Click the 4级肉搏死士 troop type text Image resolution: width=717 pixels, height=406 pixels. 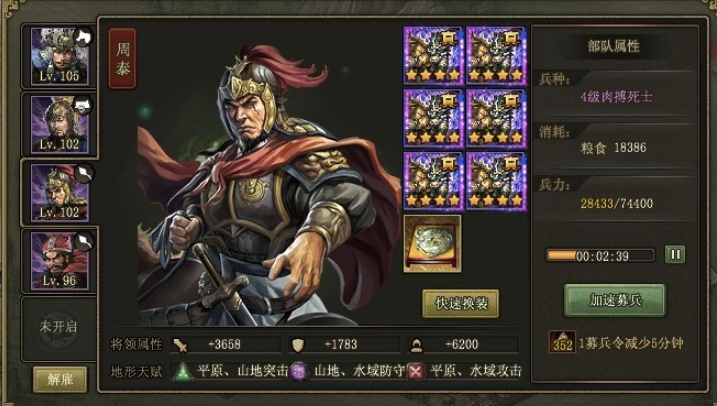point(616,97)
